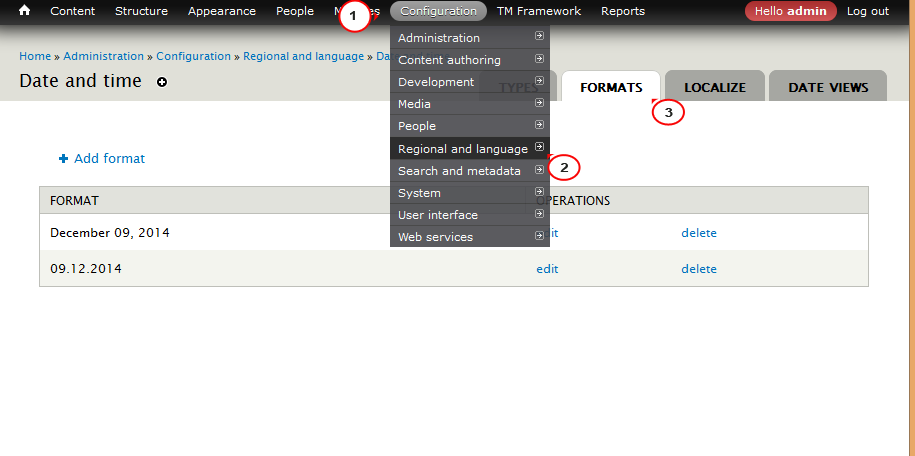
Task: Expand the System submenu arrow
Action: point(539,192)
